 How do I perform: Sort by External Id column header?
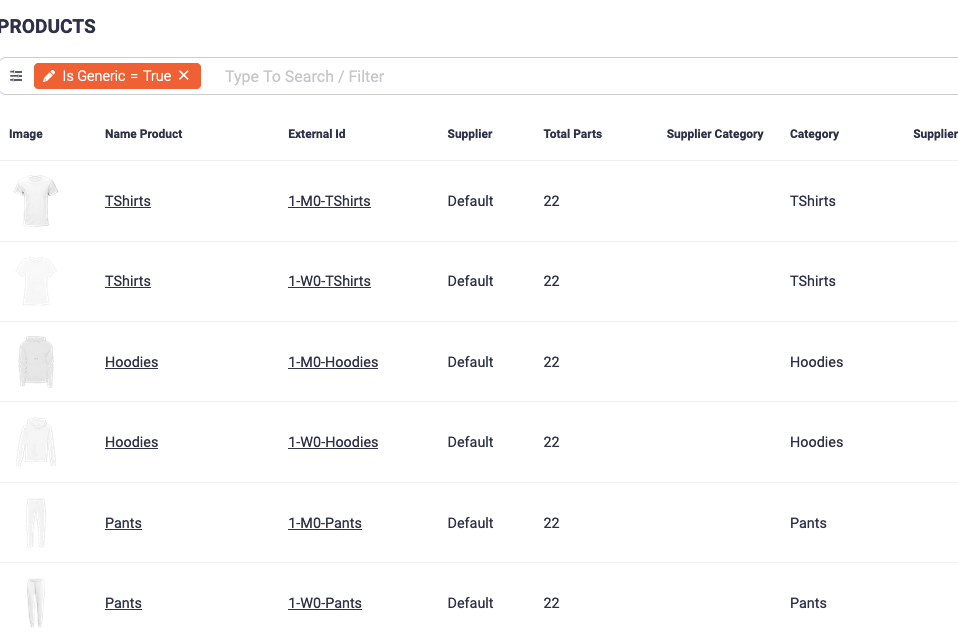316,134
